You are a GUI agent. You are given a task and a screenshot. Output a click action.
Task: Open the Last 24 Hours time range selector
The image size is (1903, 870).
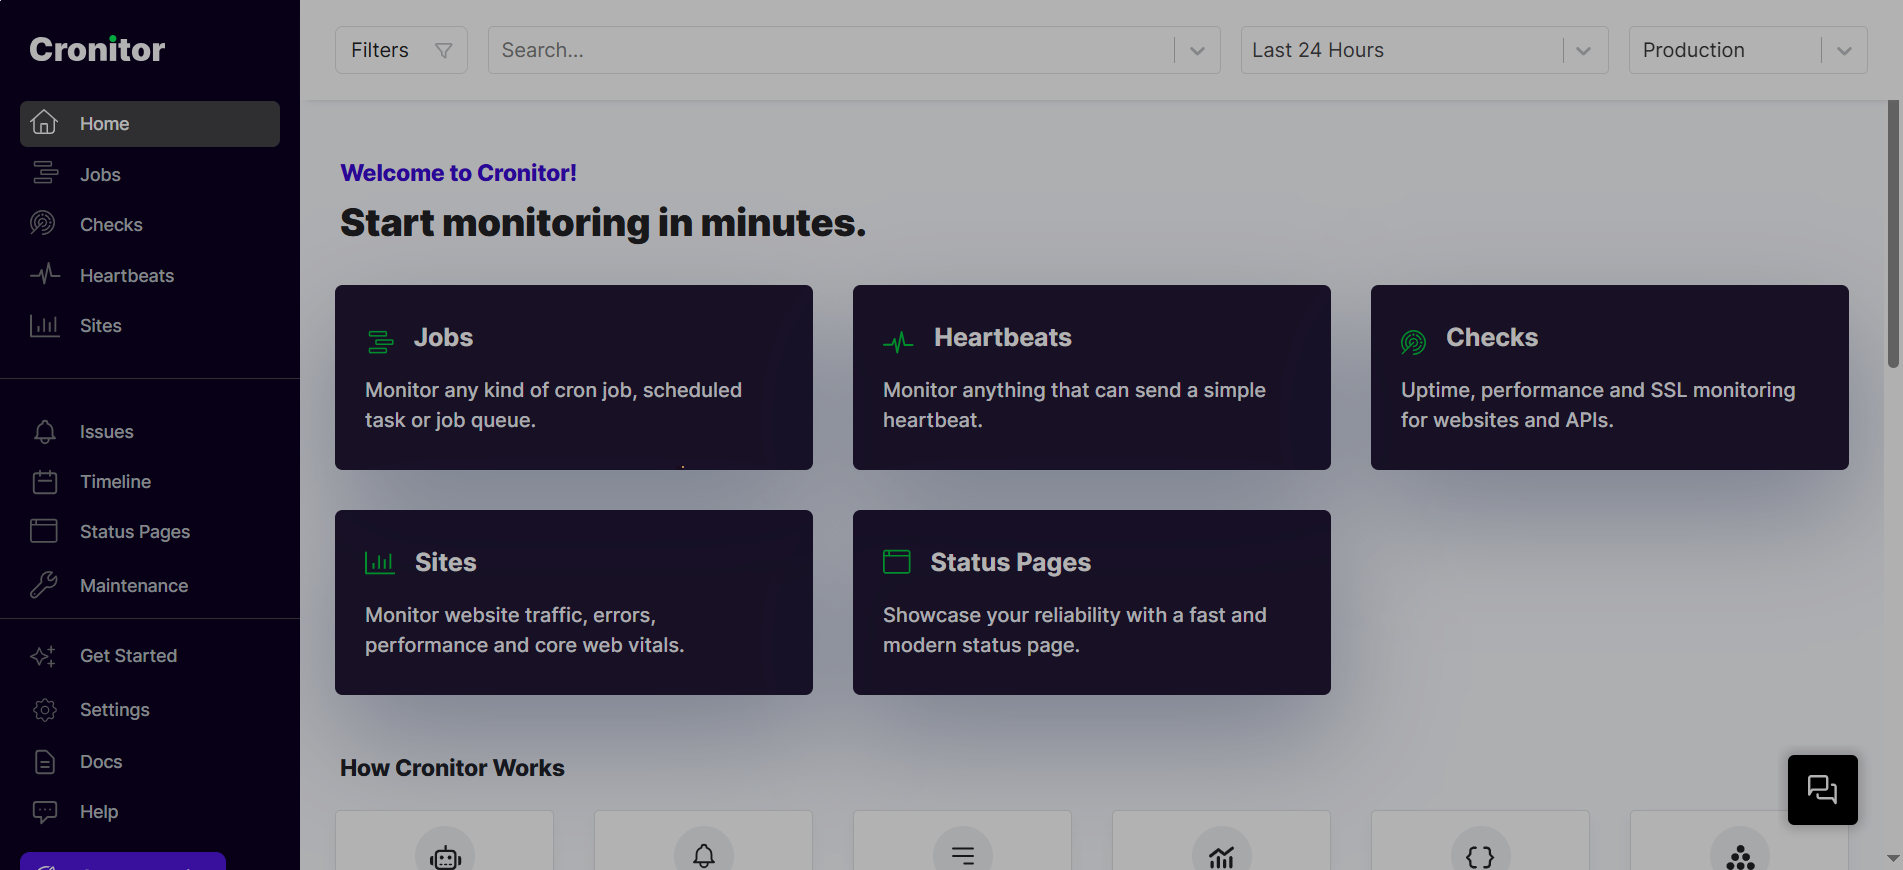tap(1424, 50)
